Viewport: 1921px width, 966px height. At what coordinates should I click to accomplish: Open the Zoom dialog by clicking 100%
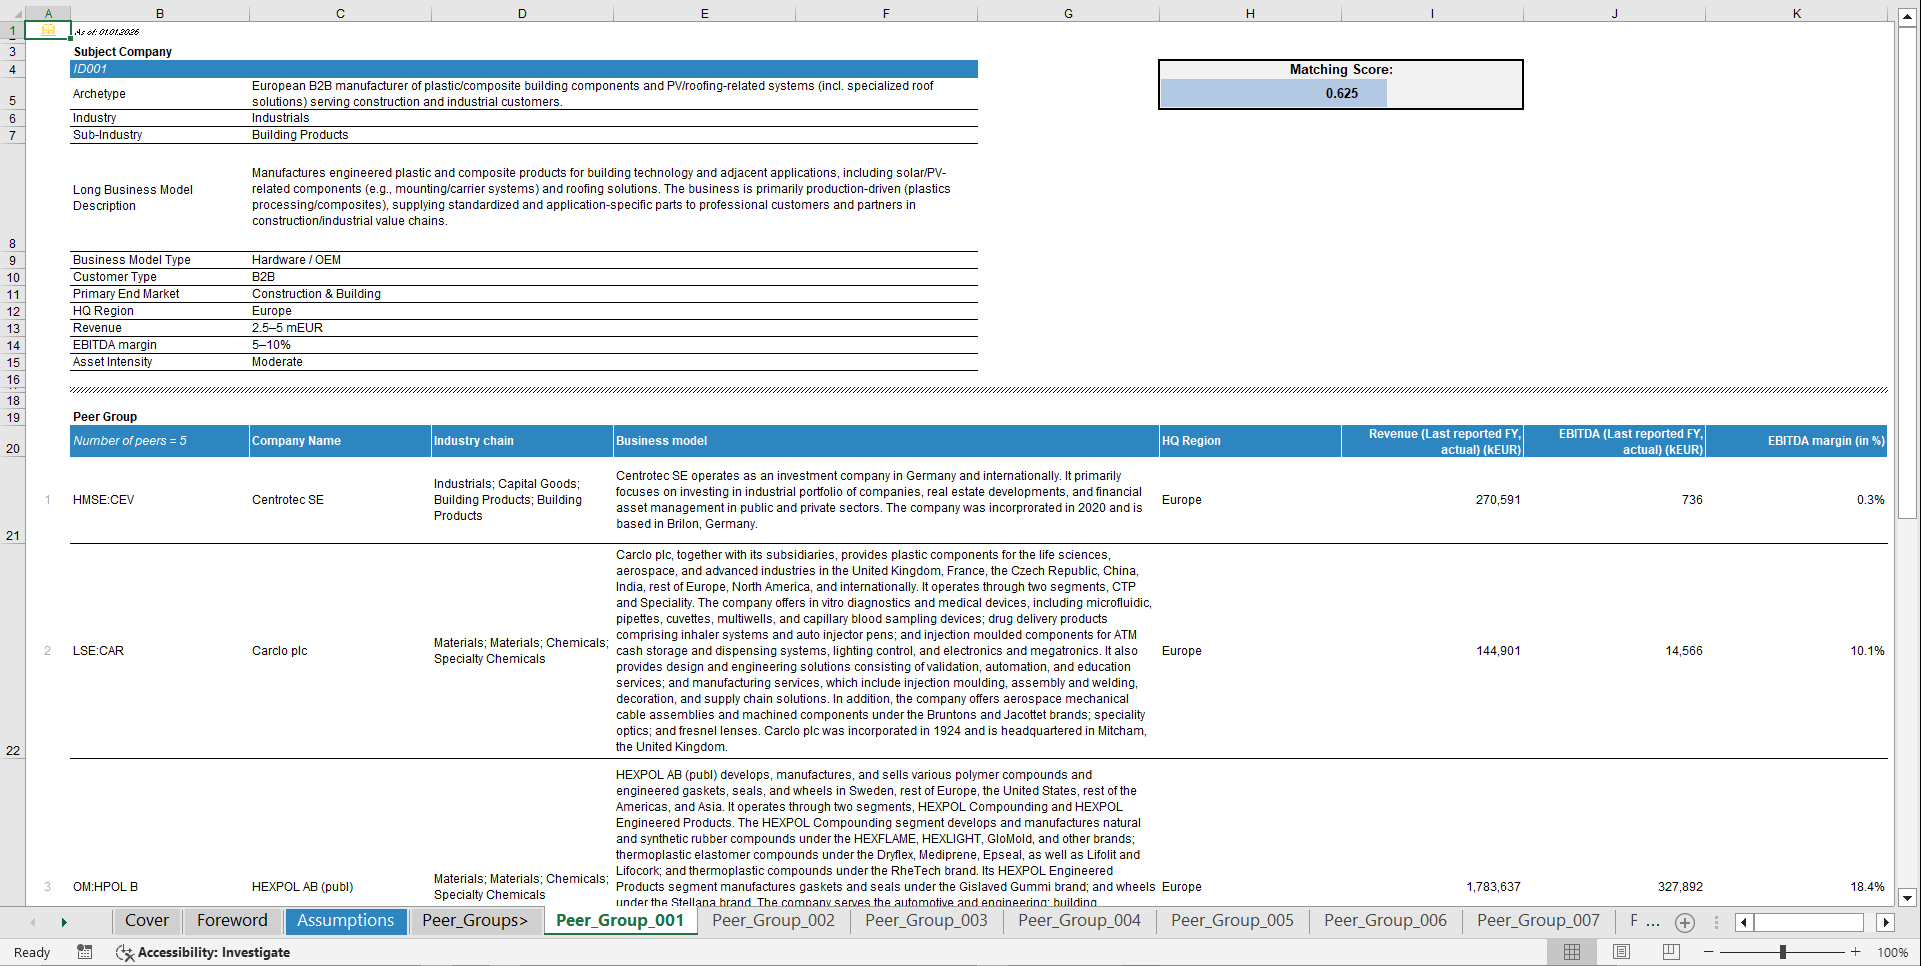pos(1893,952)
